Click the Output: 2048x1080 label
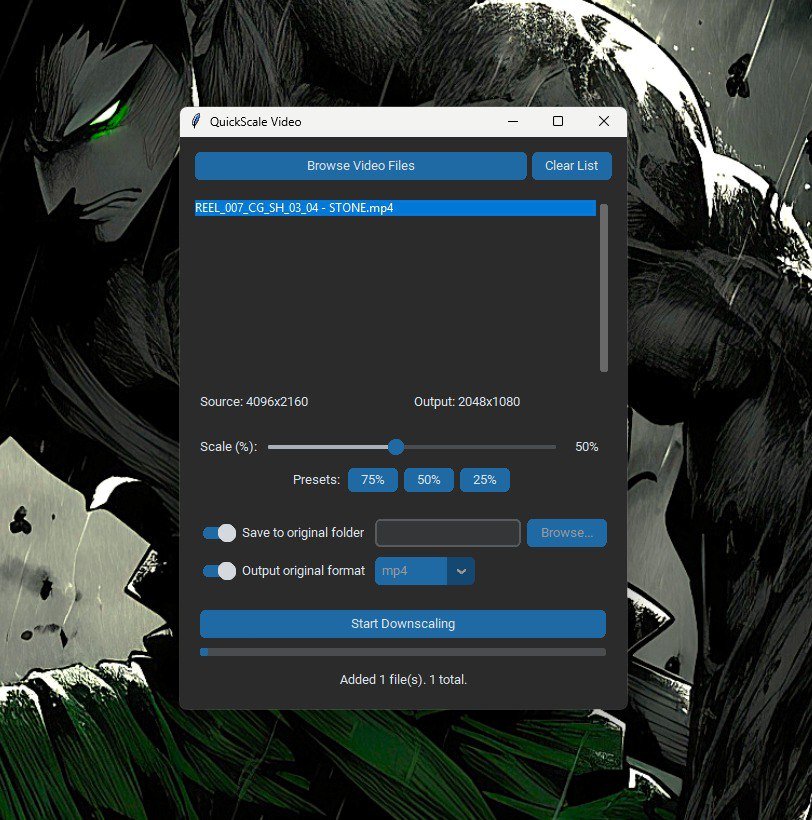The image size is (812, 820). click(x=467, y=402)
